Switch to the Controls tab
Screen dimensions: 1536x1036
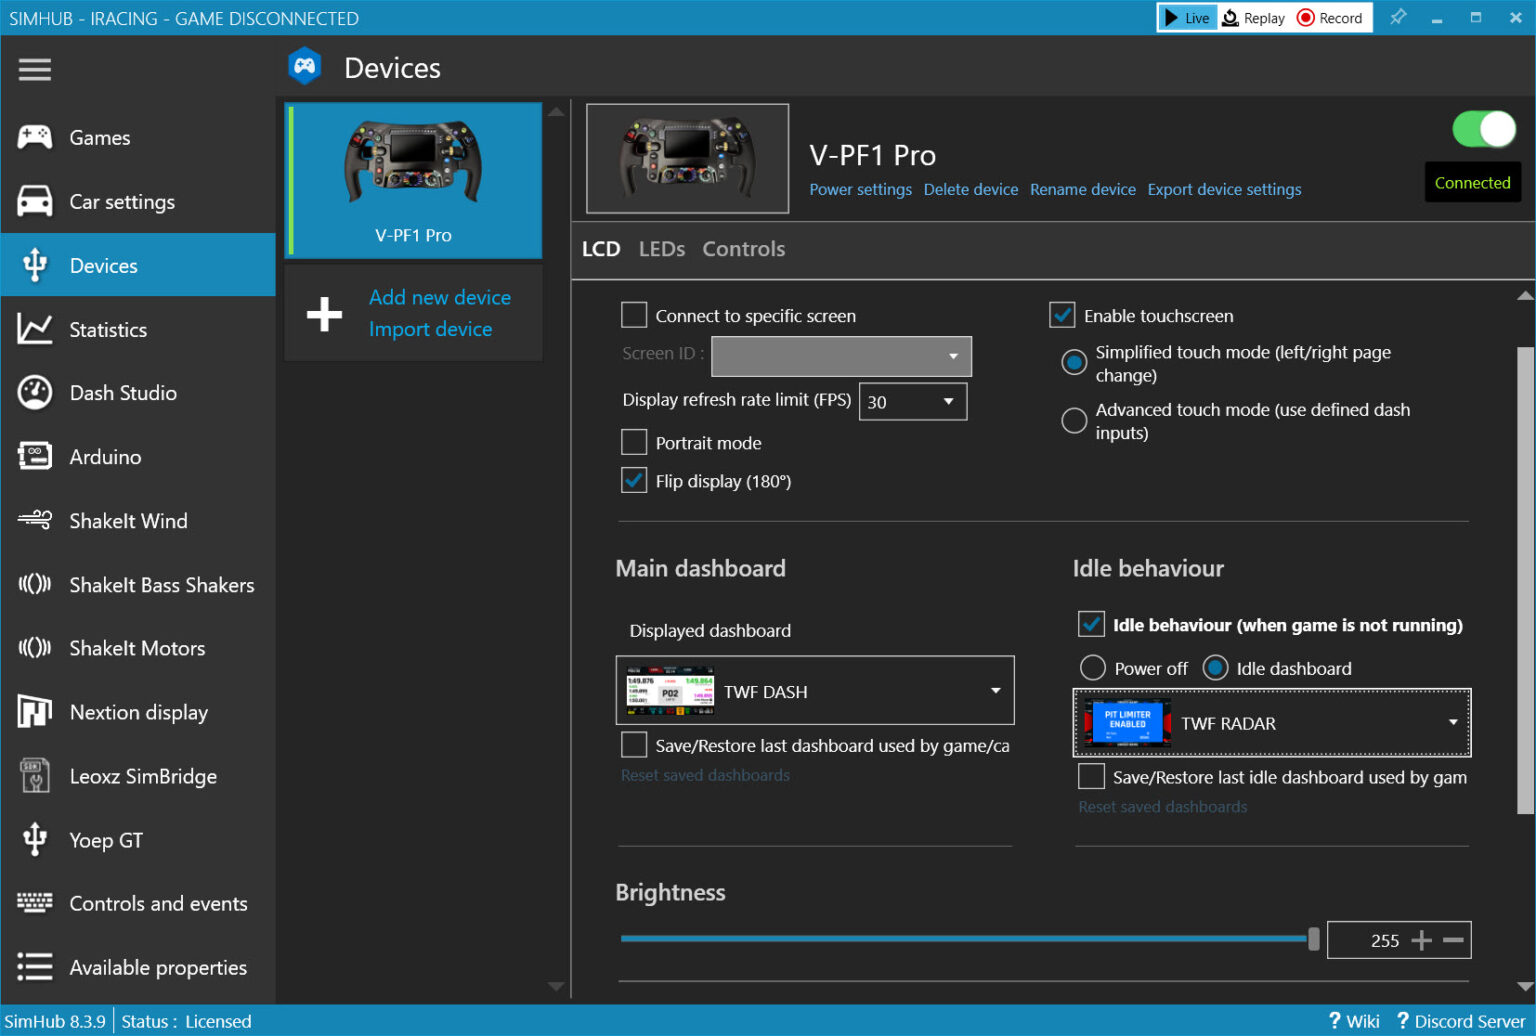(743, 249)
